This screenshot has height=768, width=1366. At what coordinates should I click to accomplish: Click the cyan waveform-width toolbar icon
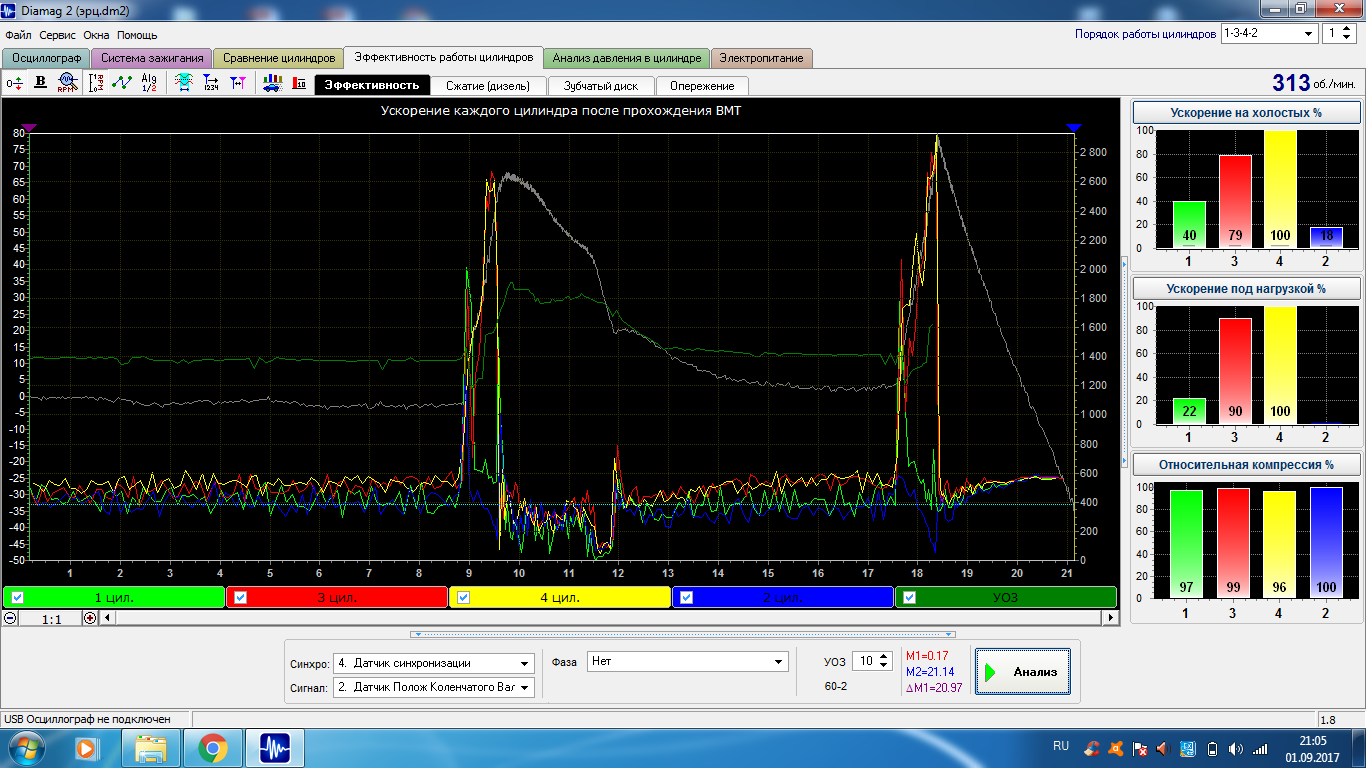click(184, 83)
